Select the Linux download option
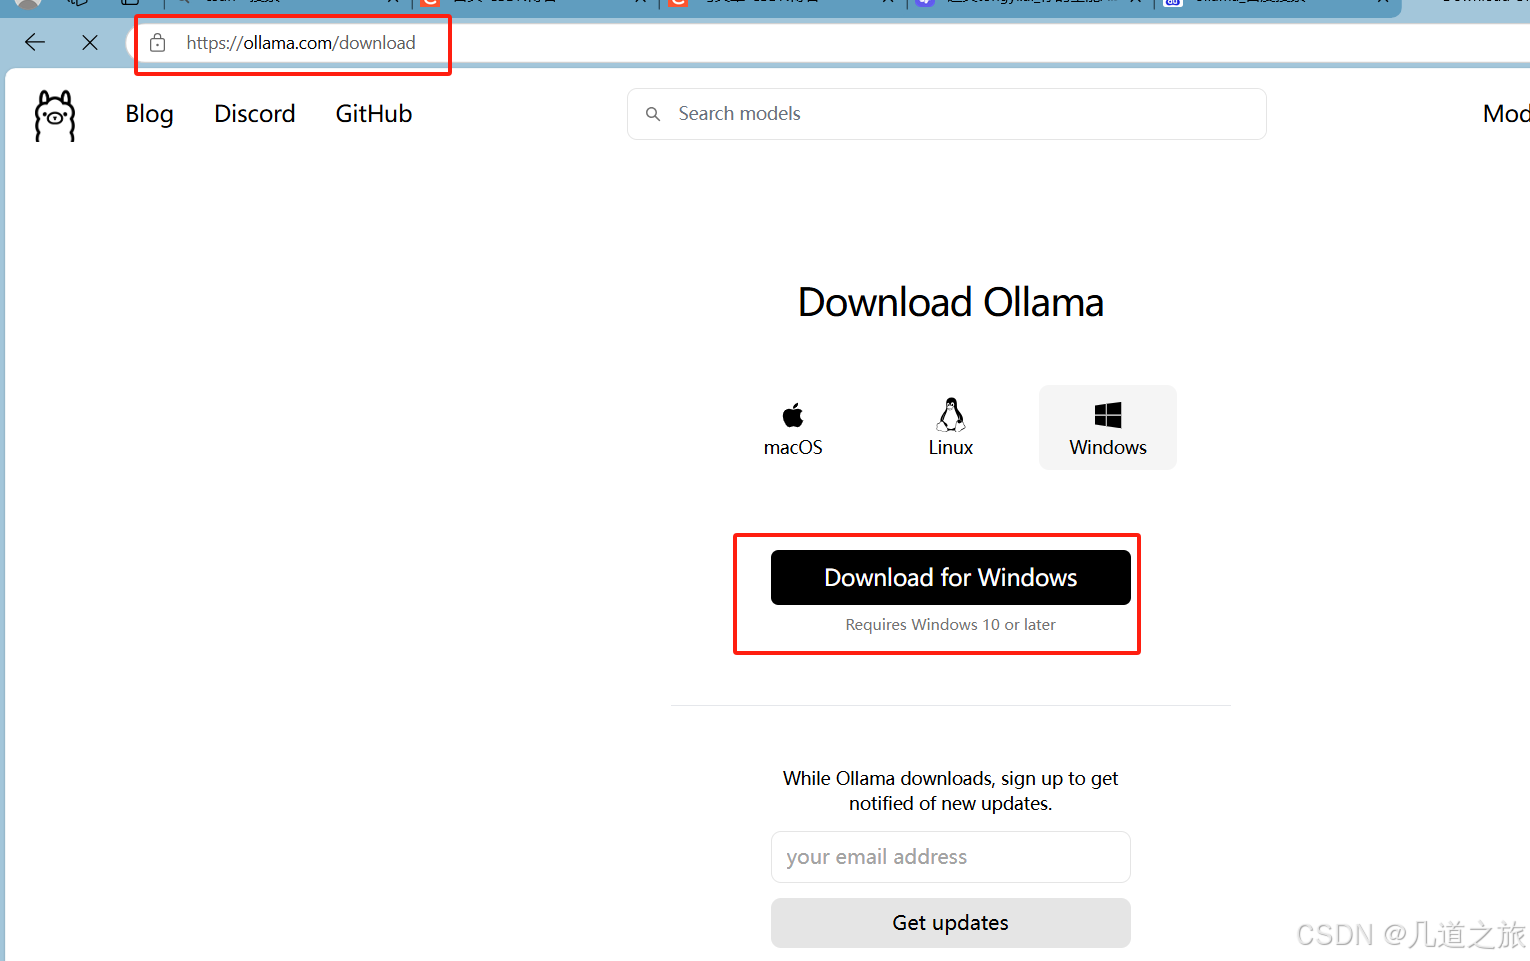 click(951, 428)
